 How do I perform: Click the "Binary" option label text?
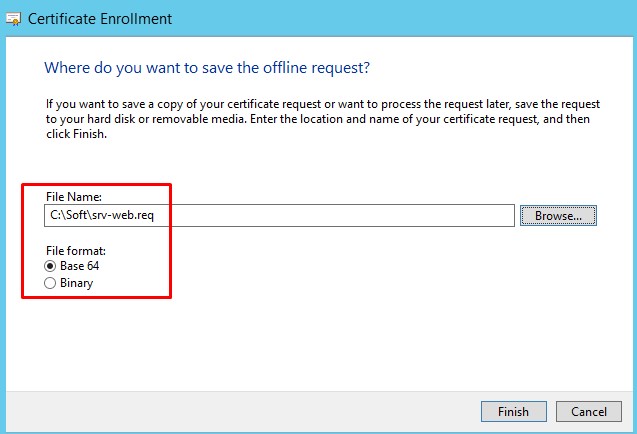(x=76, y=283)
